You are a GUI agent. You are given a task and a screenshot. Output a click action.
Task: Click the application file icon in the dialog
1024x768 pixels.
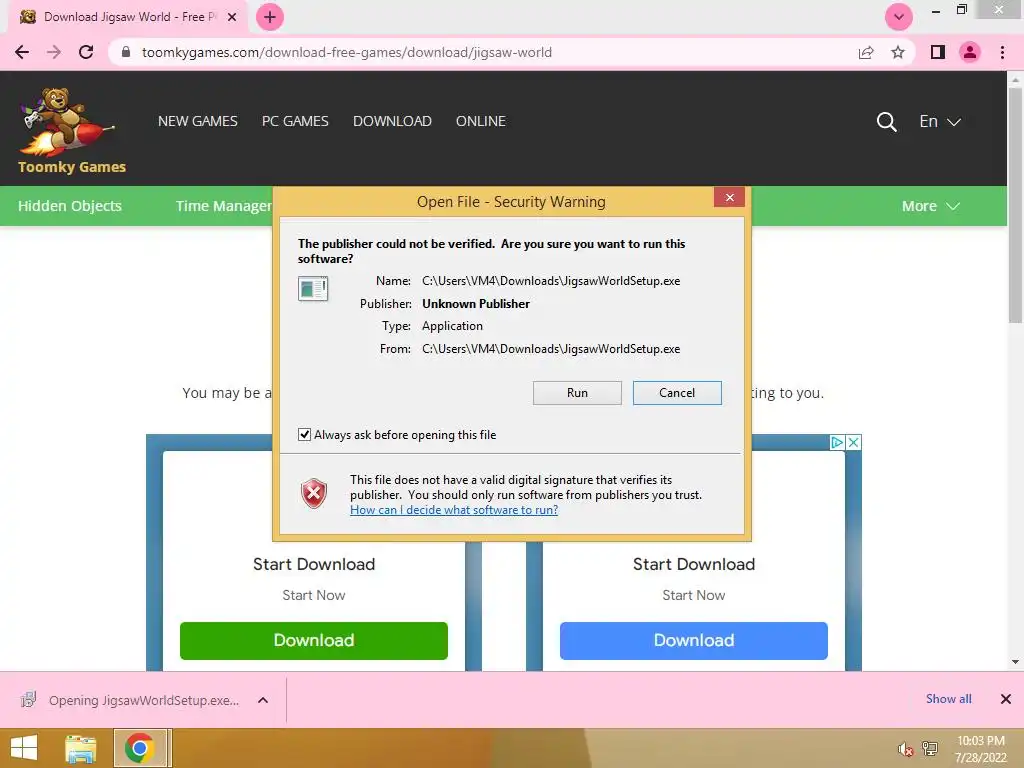pyautogui.click(x=313, y=288)
